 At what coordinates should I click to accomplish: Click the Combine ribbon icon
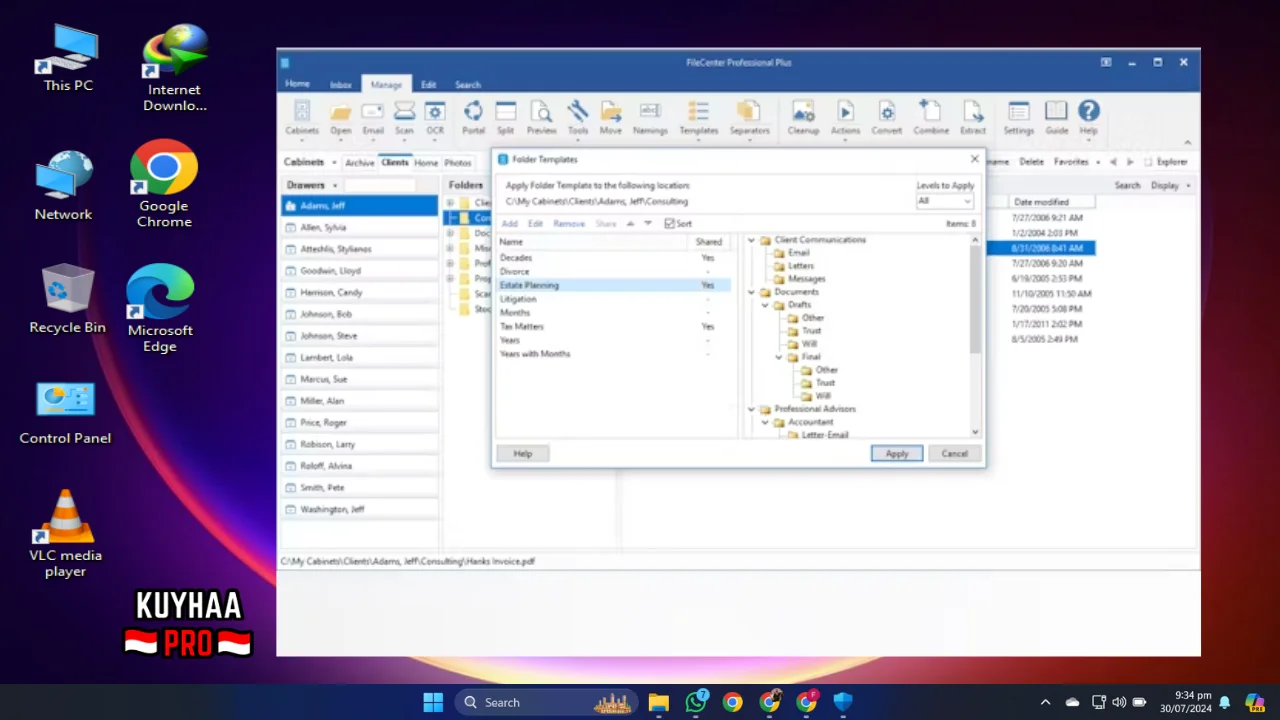point(930,117)
